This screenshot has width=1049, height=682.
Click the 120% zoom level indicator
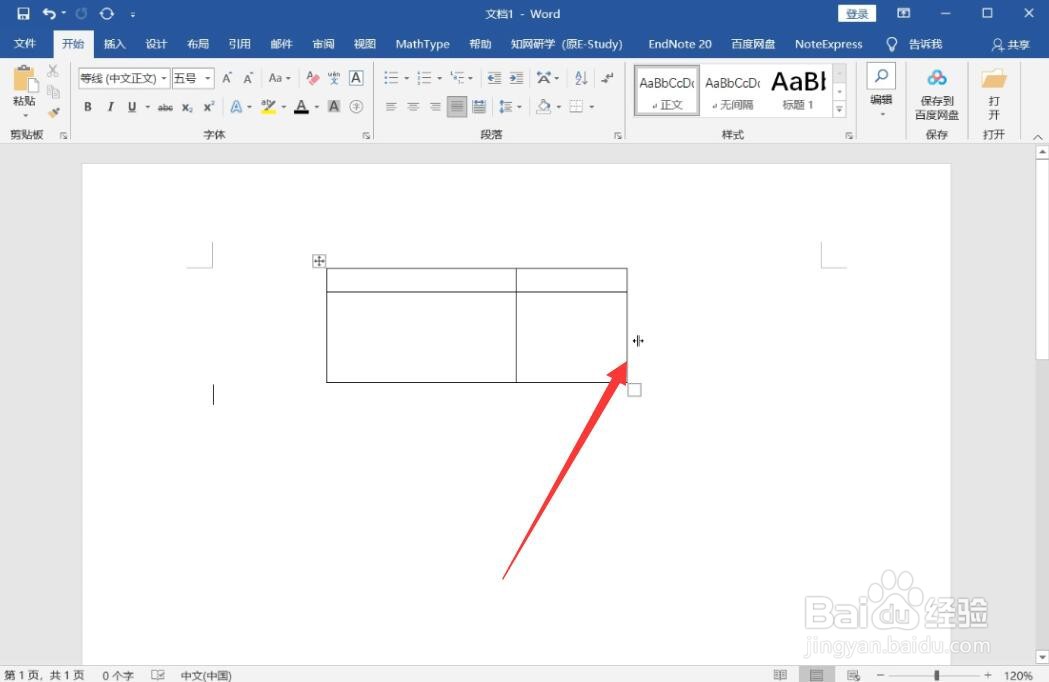coord(1018,675)
